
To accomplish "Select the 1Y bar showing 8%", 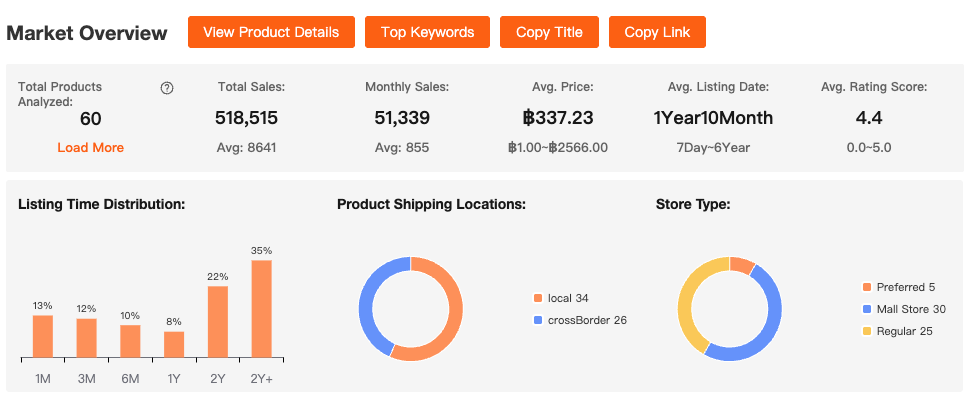I will (x=174, y=344).
